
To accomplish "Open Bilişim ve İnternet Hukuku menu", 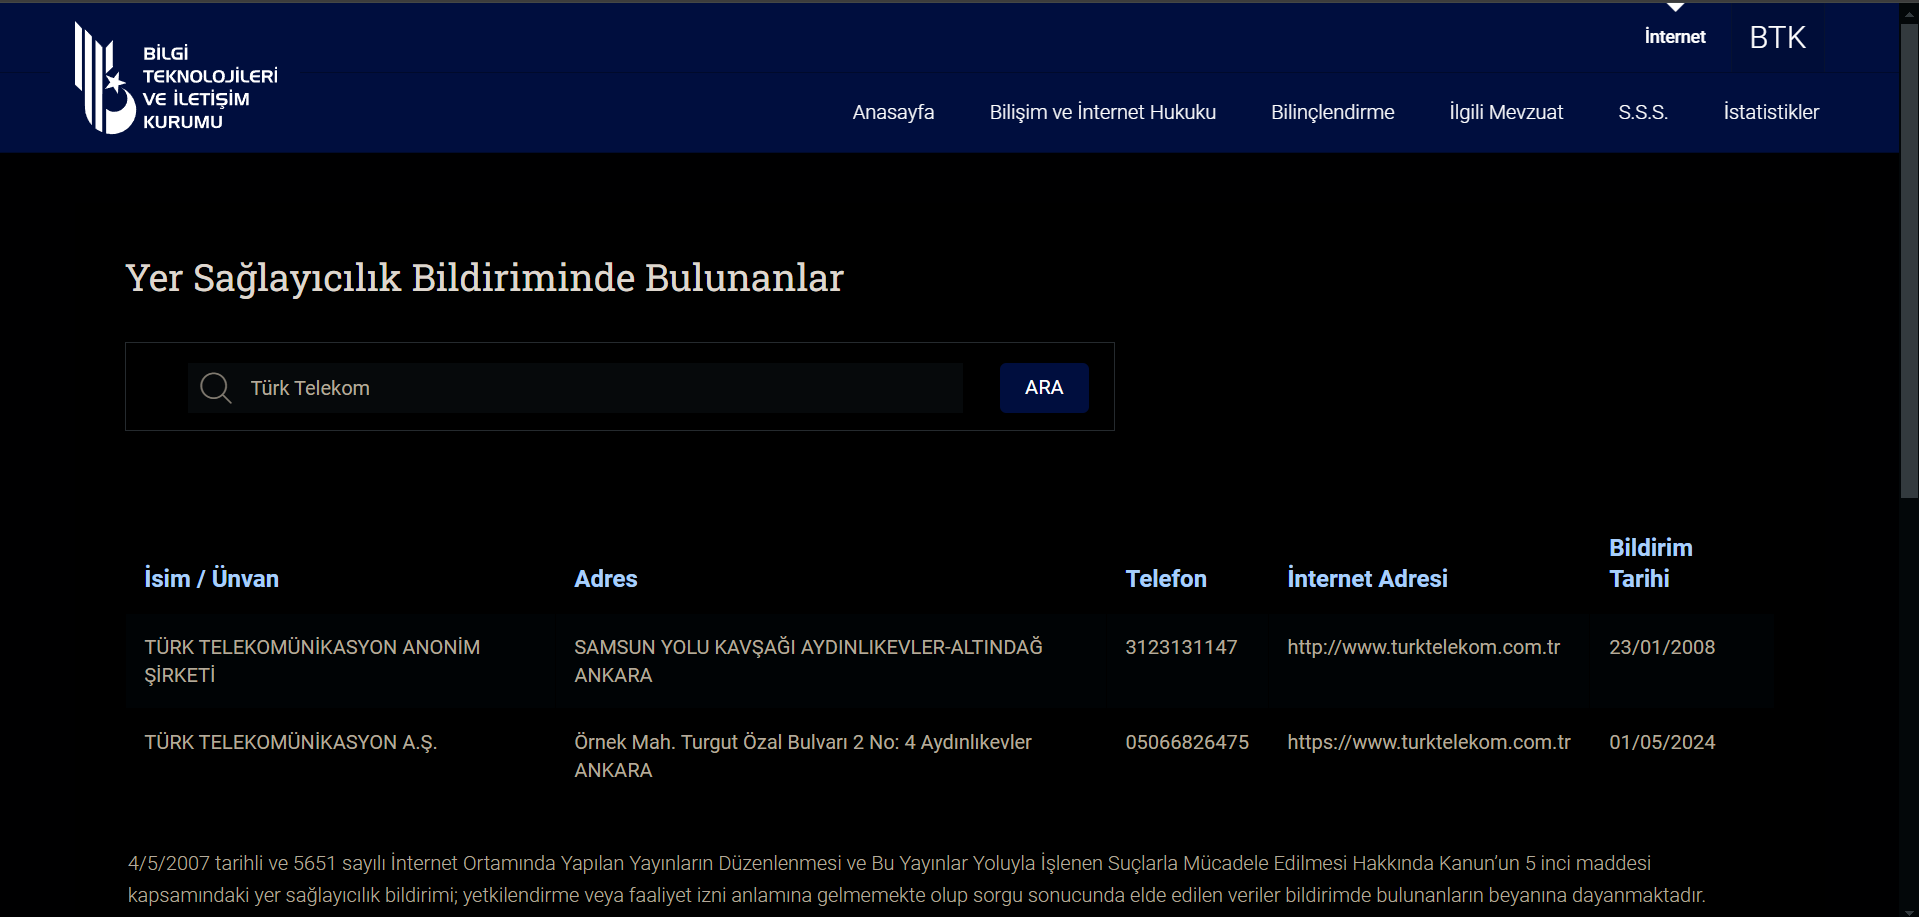I will click(1102, 112).
